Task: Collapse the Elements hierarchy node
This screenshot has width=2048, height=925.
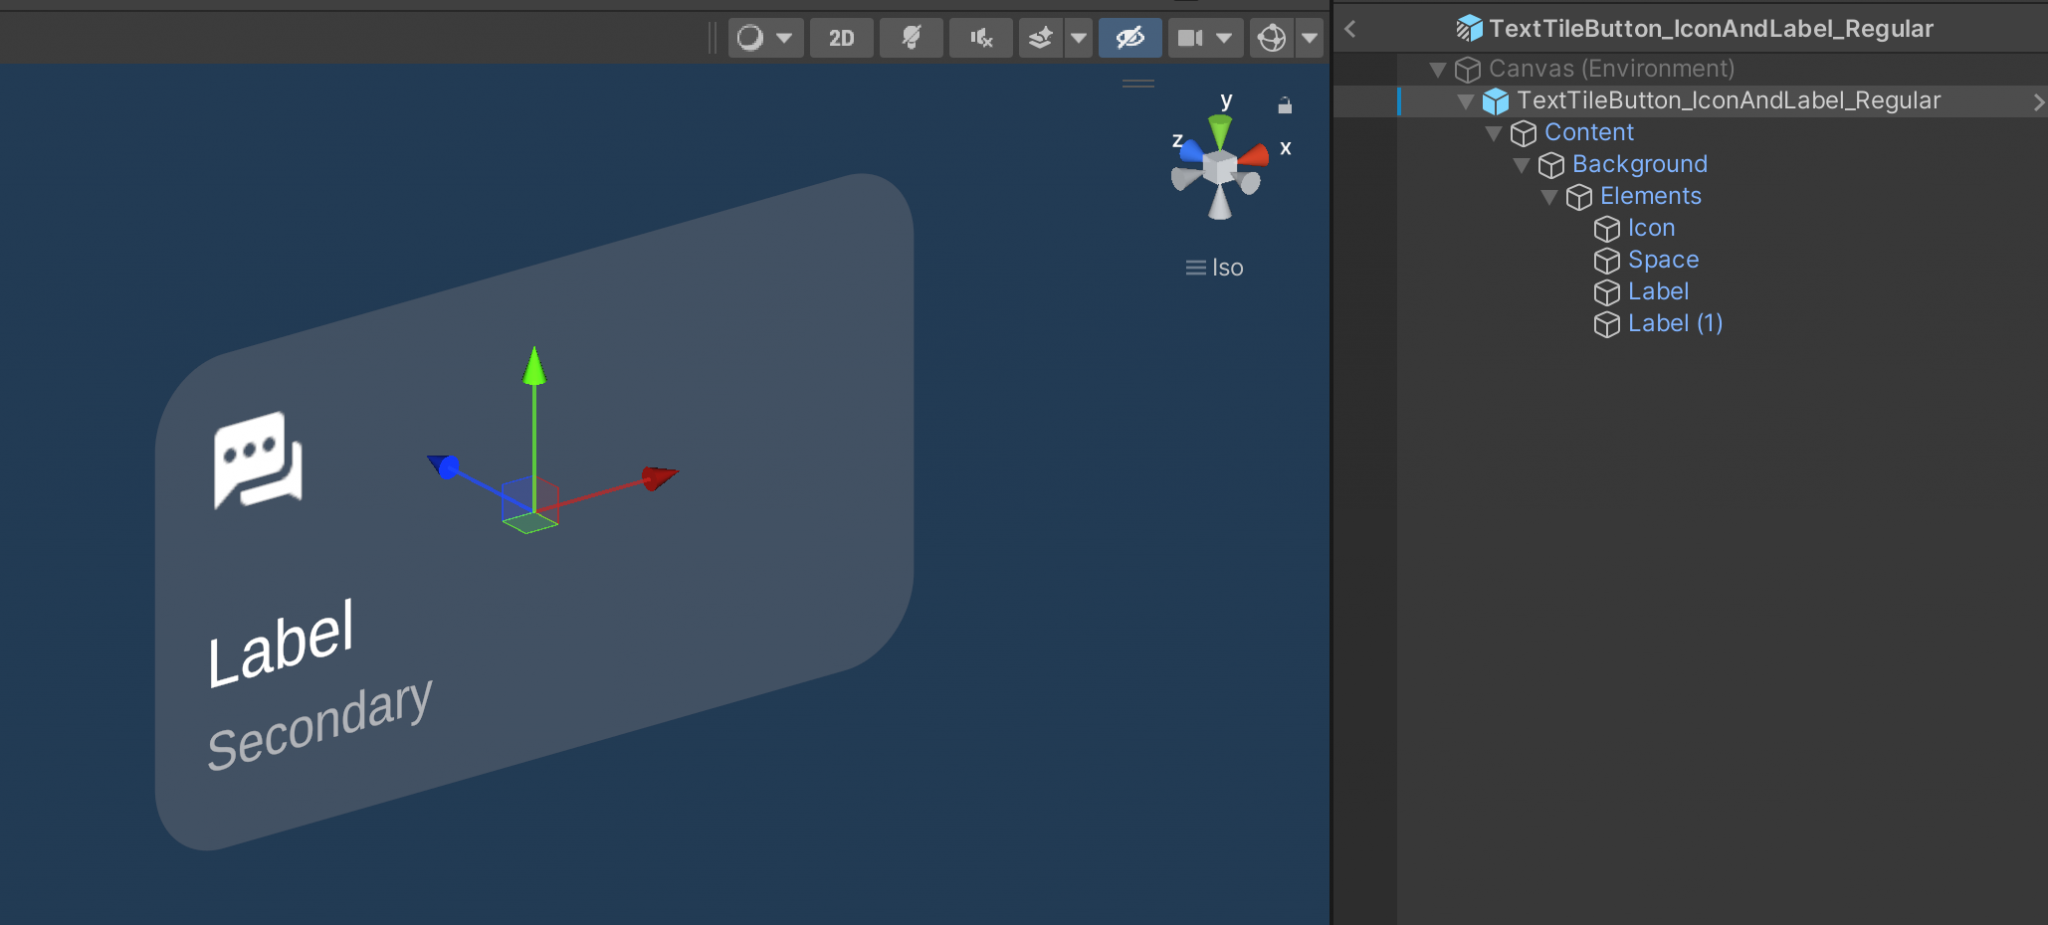Action: click(1549, 197)
